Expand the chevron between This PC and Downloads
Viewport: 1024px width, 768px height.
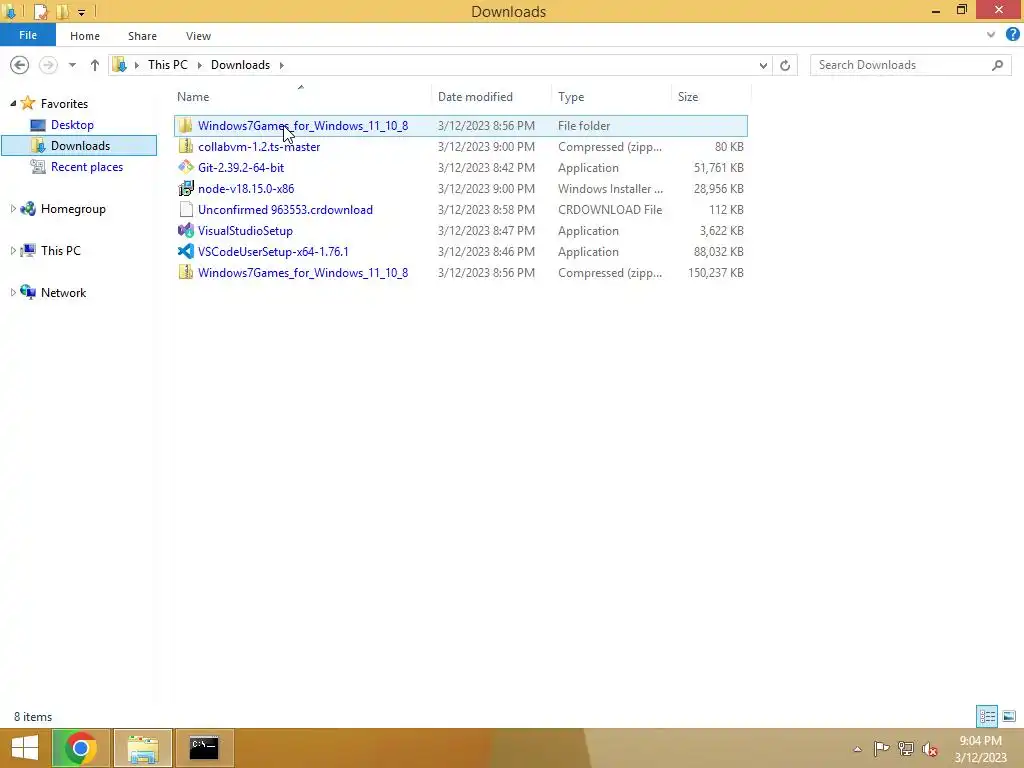tap(199, 65)
